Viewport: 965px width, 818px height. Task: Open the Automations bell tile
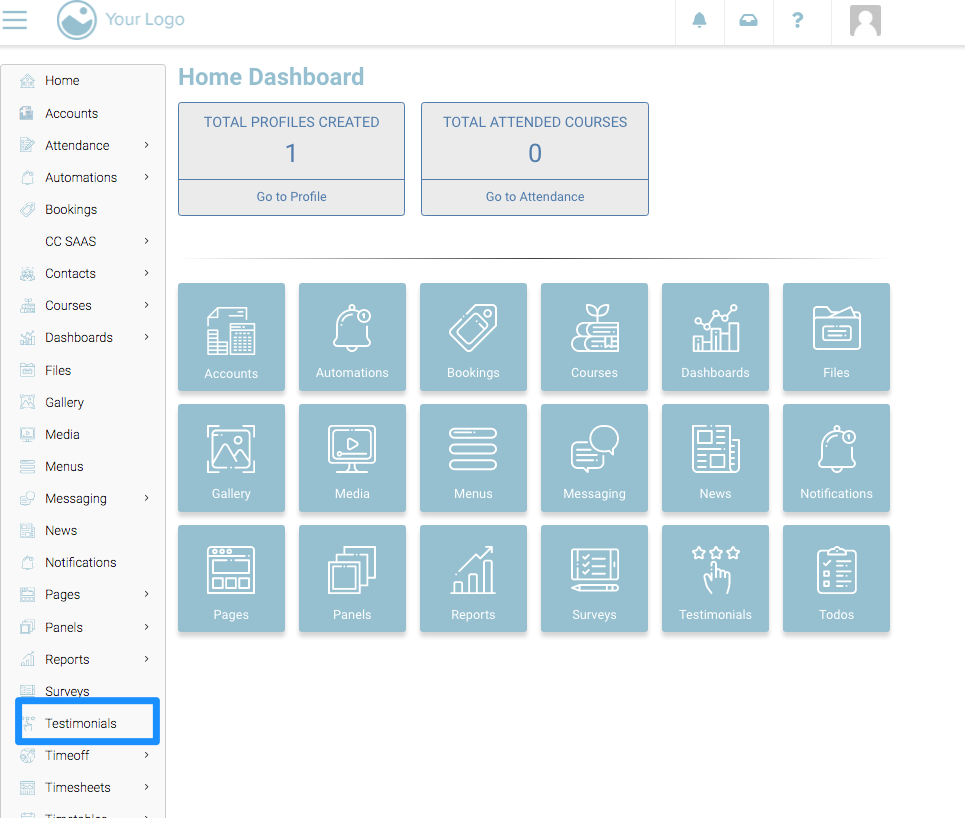click(x=352, y=337)
